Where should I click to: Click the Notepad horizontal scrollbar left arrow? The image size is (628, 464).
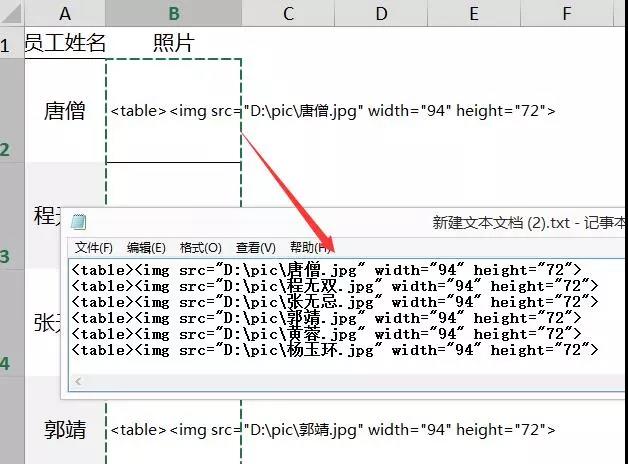point(78,382)
